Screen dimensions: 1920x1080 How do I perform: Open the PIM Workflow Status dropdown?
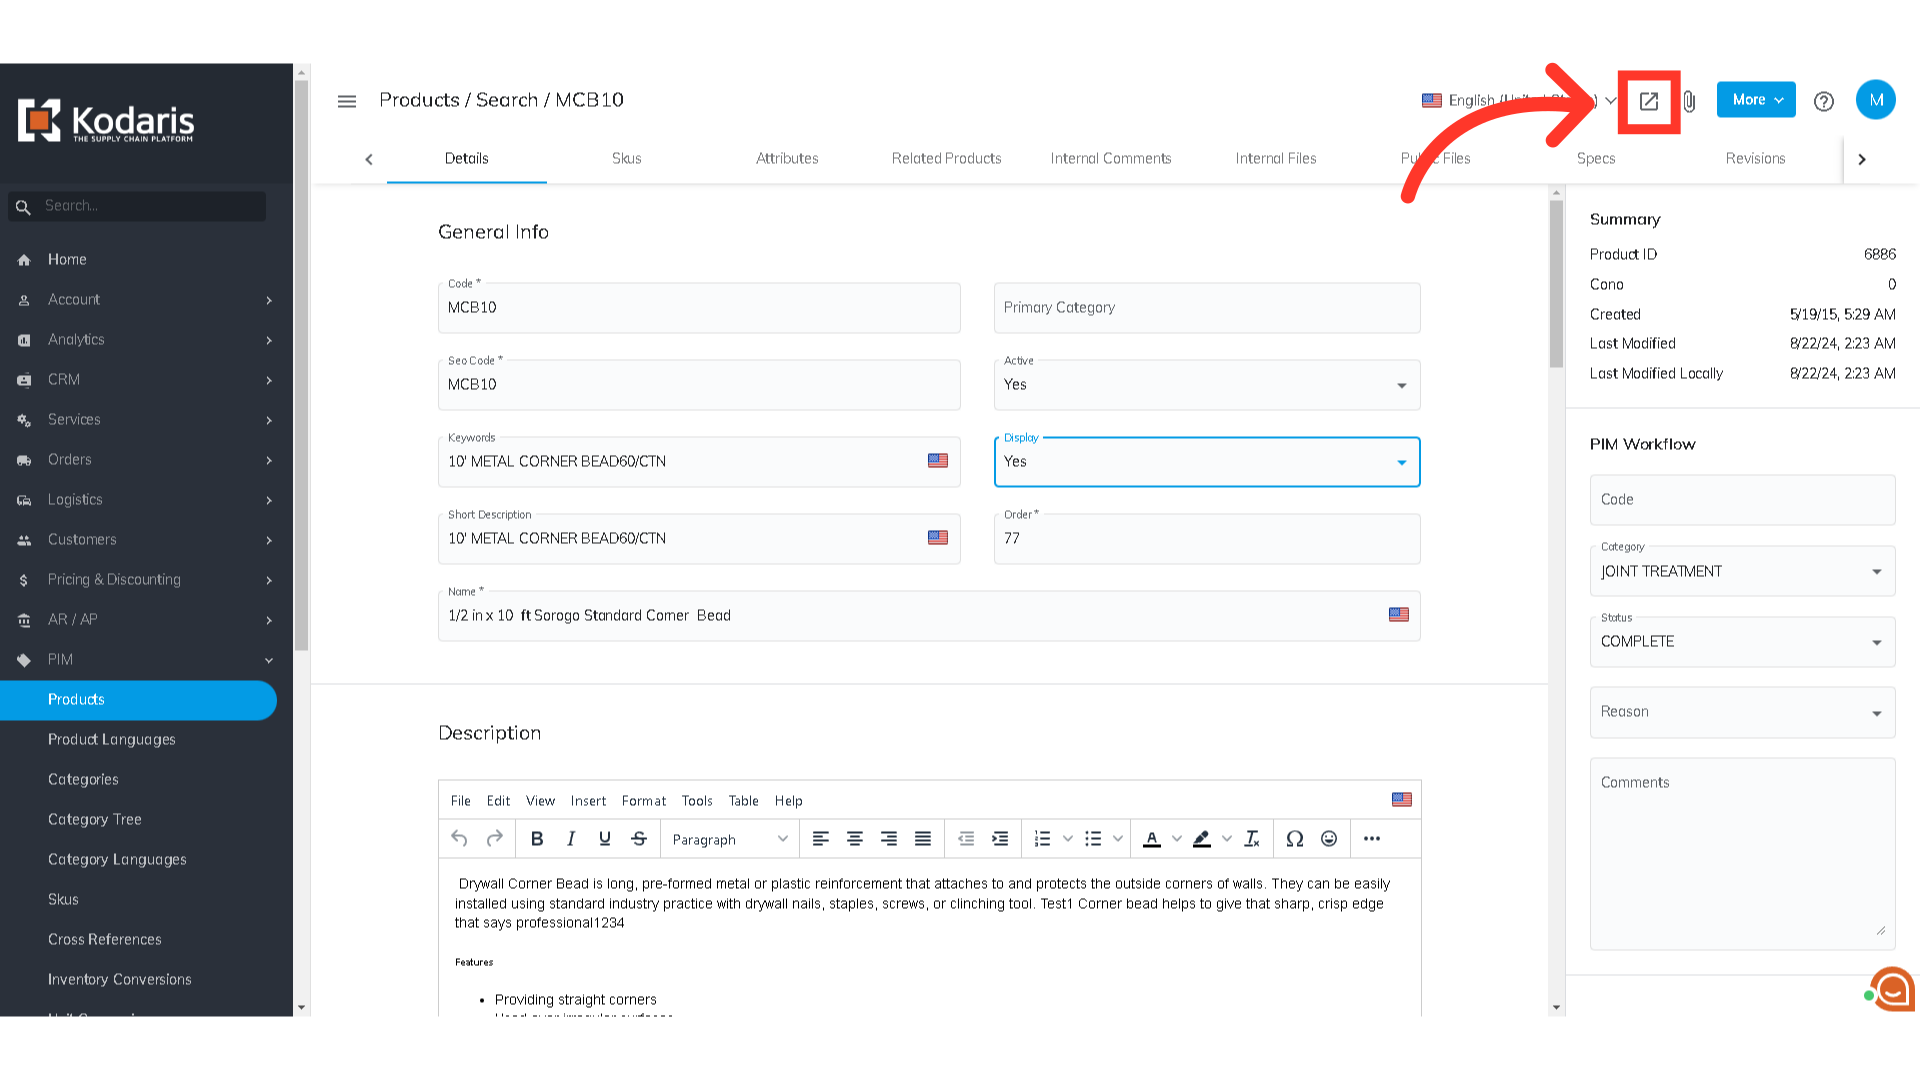[x=1741, y=642]
